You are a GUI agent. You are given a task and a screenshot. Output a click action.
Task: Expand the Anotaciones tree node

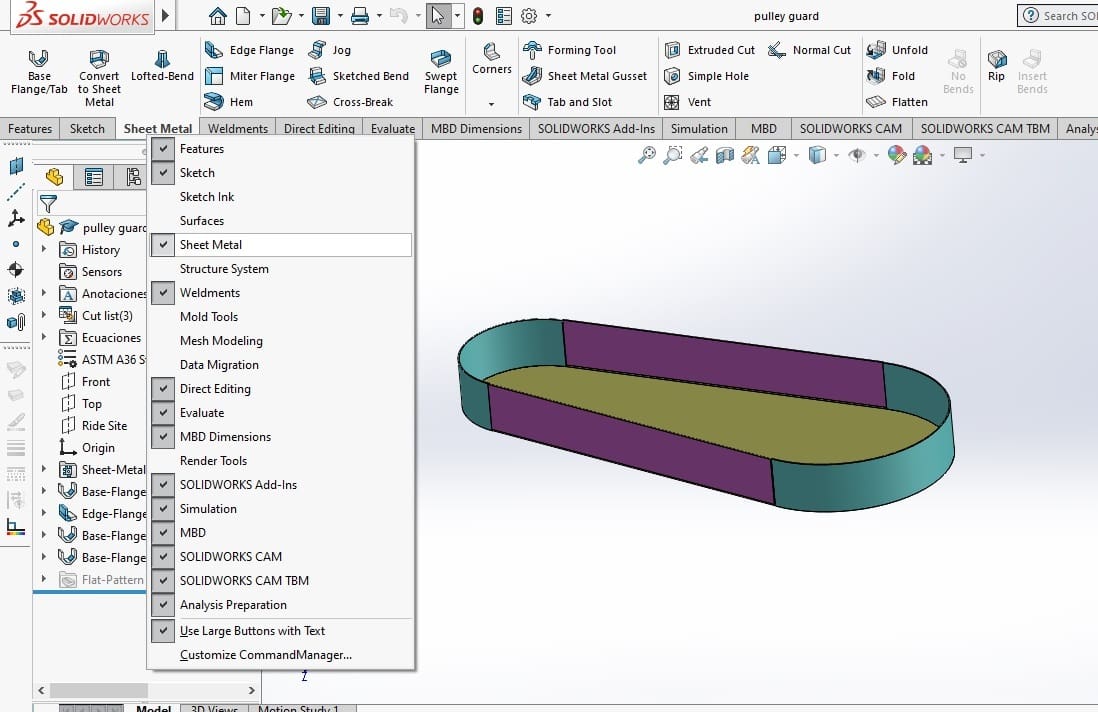44,293
